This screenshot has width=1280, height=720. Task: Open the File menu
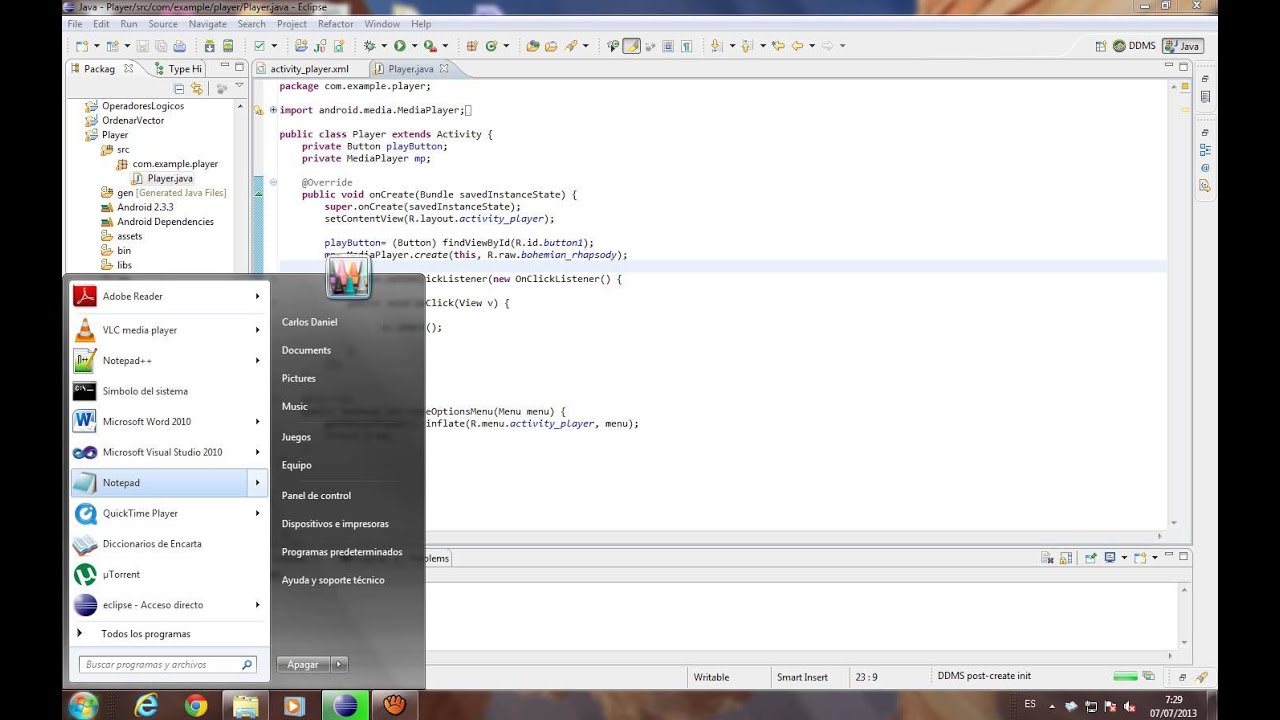click(x=74, y=23)
